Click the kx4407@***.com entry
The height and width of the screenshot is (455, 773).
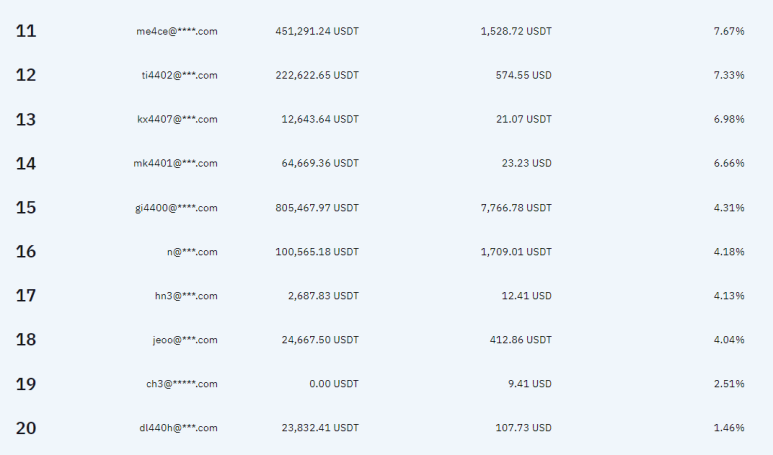(x=177, y=119)
